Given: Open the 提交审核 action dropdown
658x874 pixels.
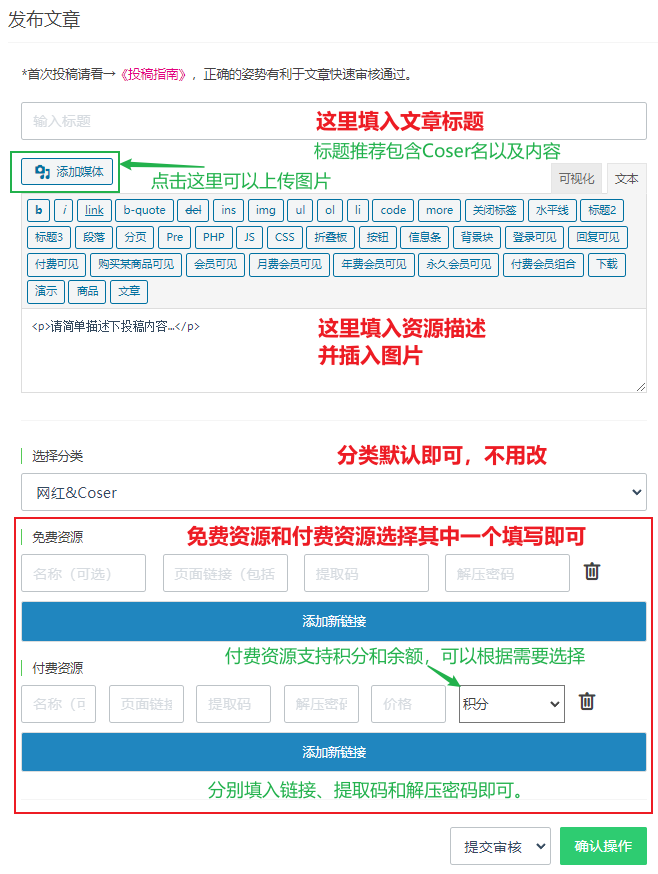Looking at the screenshot, I should [x=500, y=846].
